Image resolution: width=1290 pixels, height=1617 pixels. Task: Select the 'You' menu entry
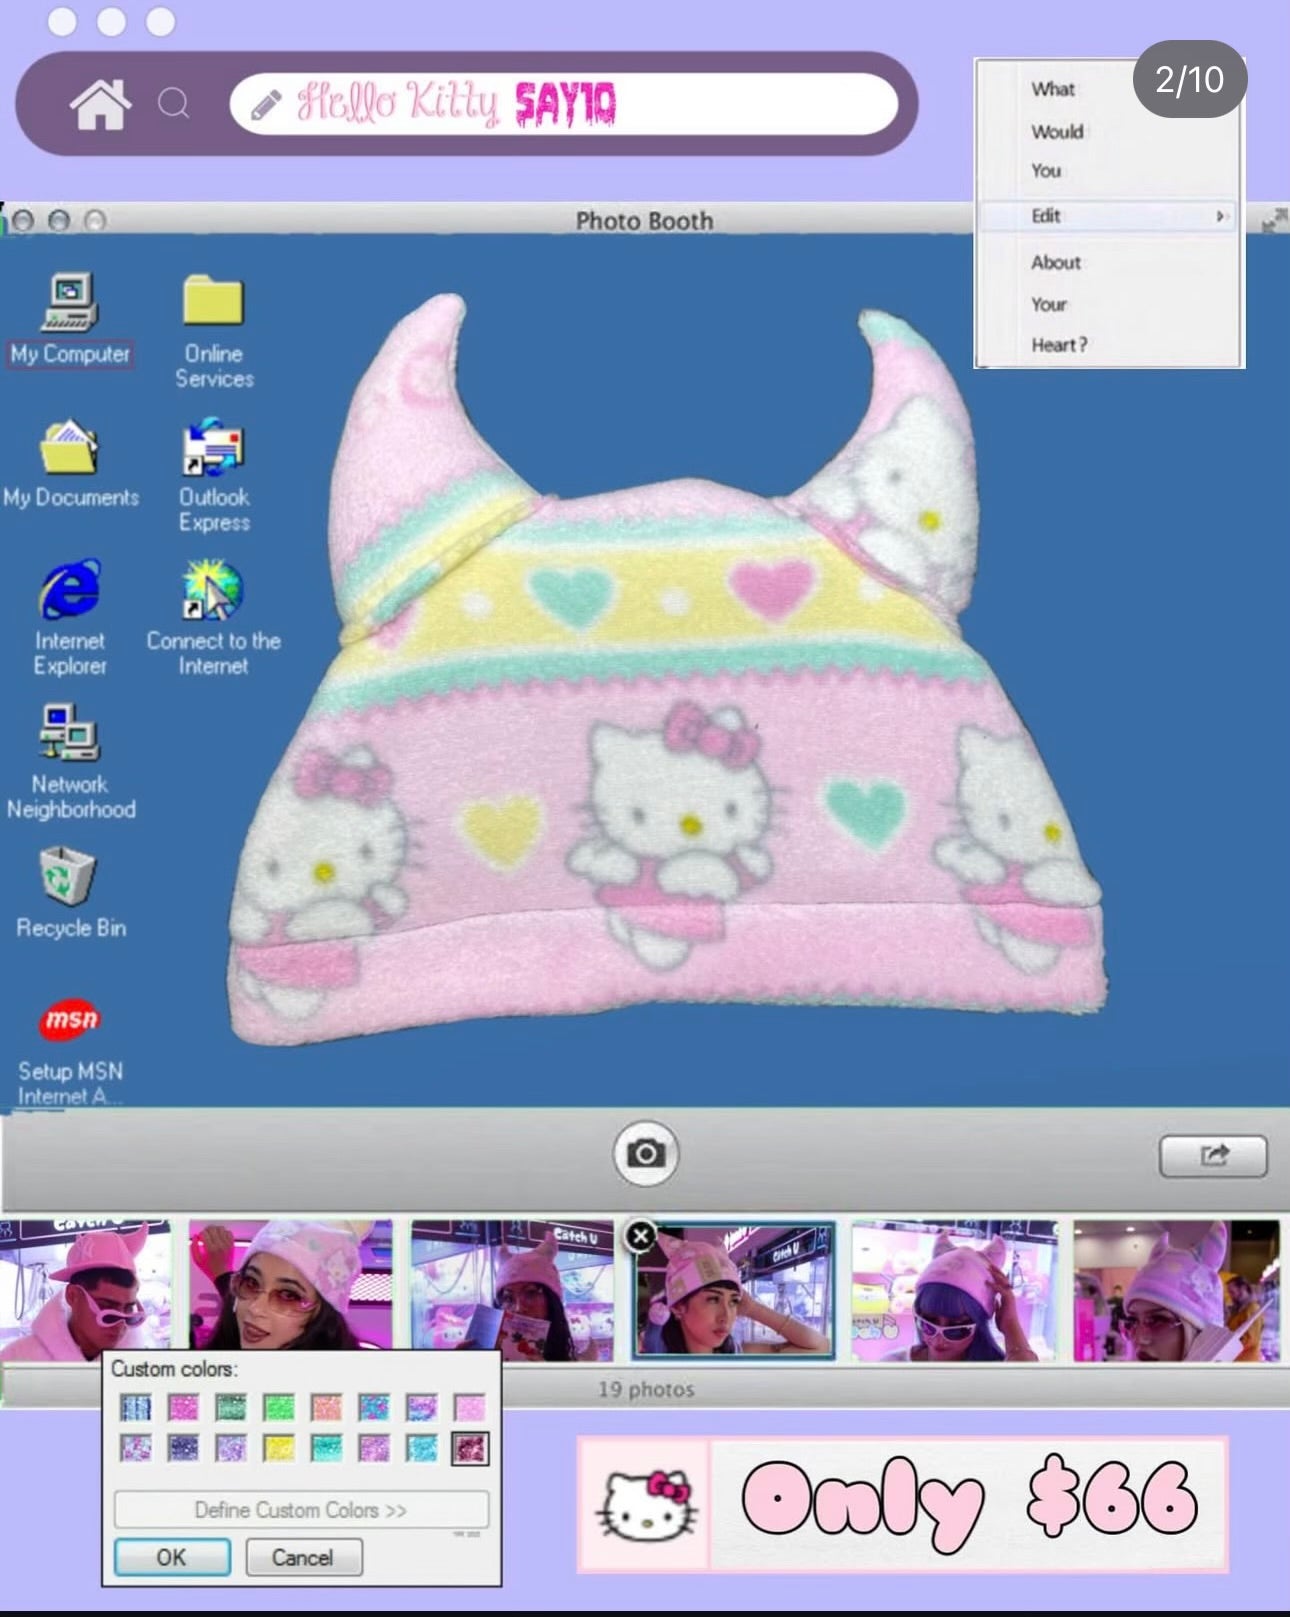click(x=1046, y=171)
